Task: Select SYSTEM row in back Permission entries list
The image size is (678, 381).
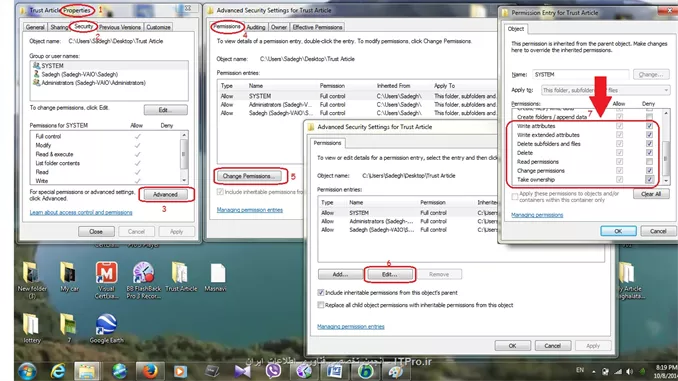Action: point(357,96)
